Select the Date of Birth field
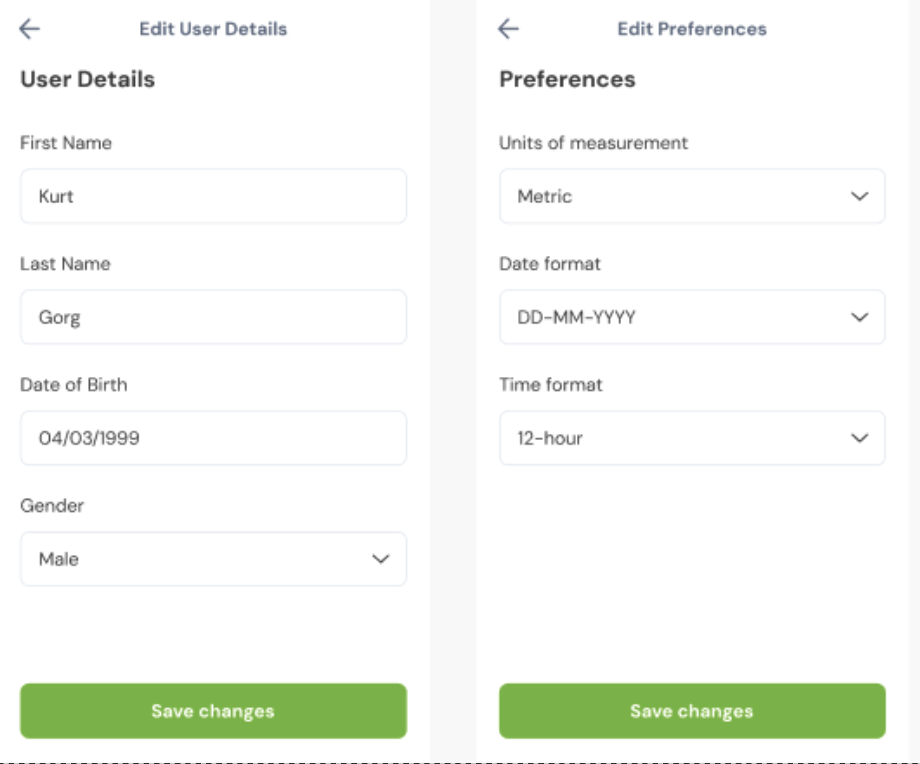This screenshot has height=764, width=920. [x=213, y=438]
